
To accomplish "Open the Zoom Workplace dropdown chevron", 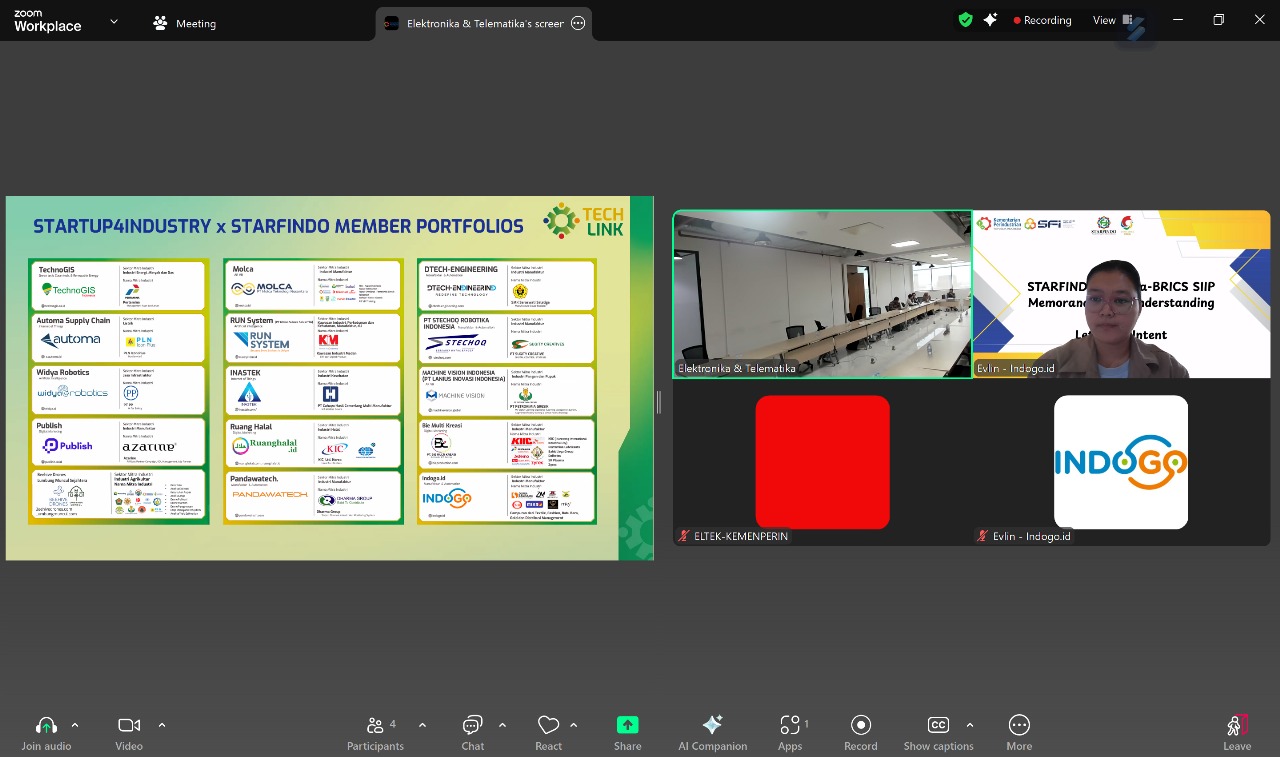I will click(x=114, y=21).
